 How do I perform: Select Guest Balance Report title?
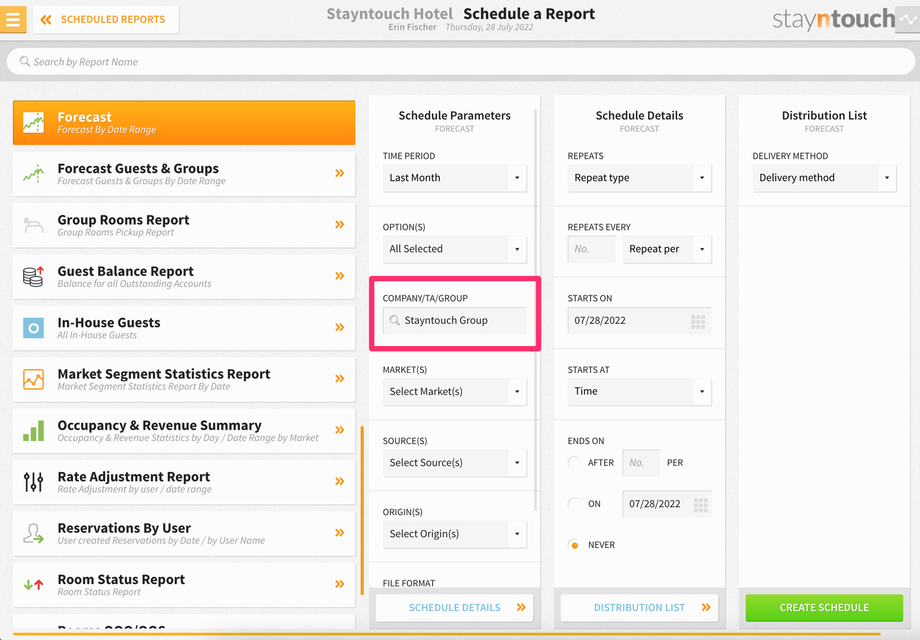pos(126,271)
